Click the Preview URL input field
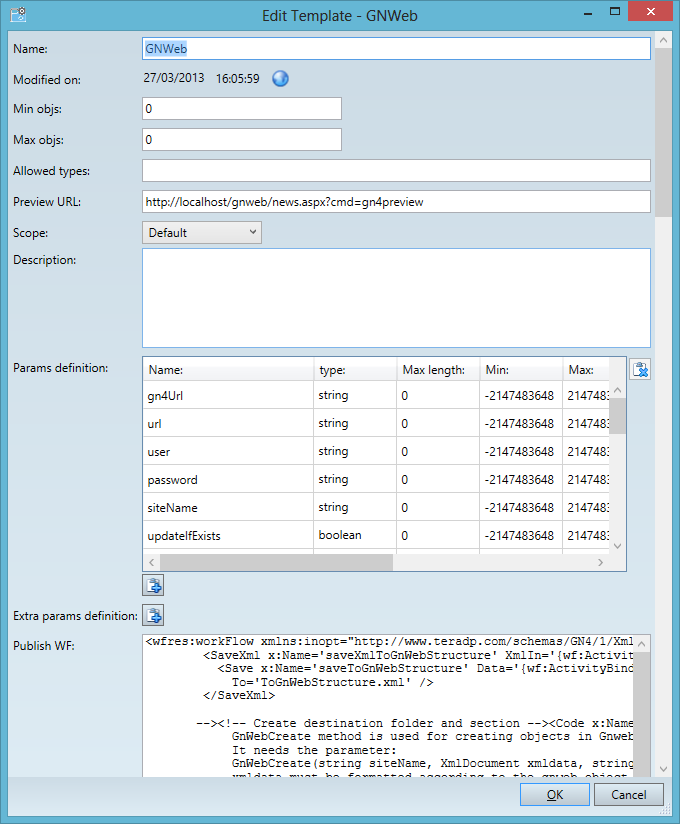 pos(396,202)
